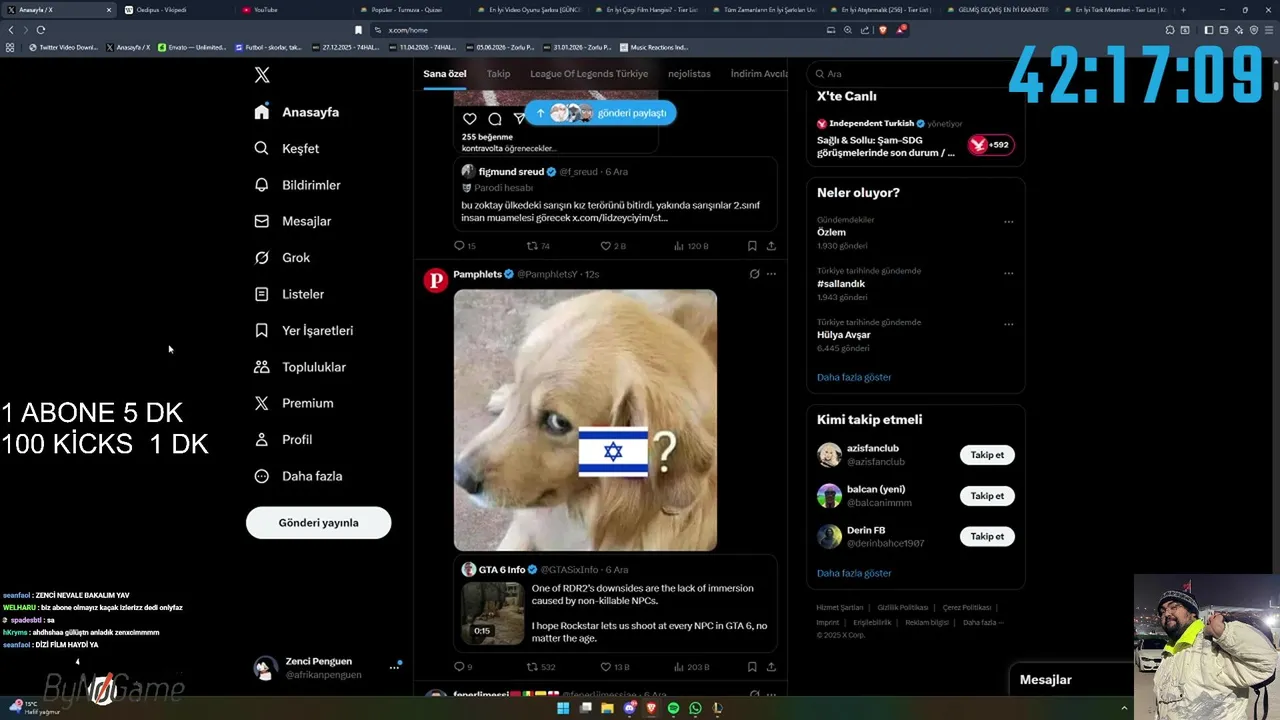1280x720 pixels.
Task: Click the Ara search field
Action: (915, 74)
